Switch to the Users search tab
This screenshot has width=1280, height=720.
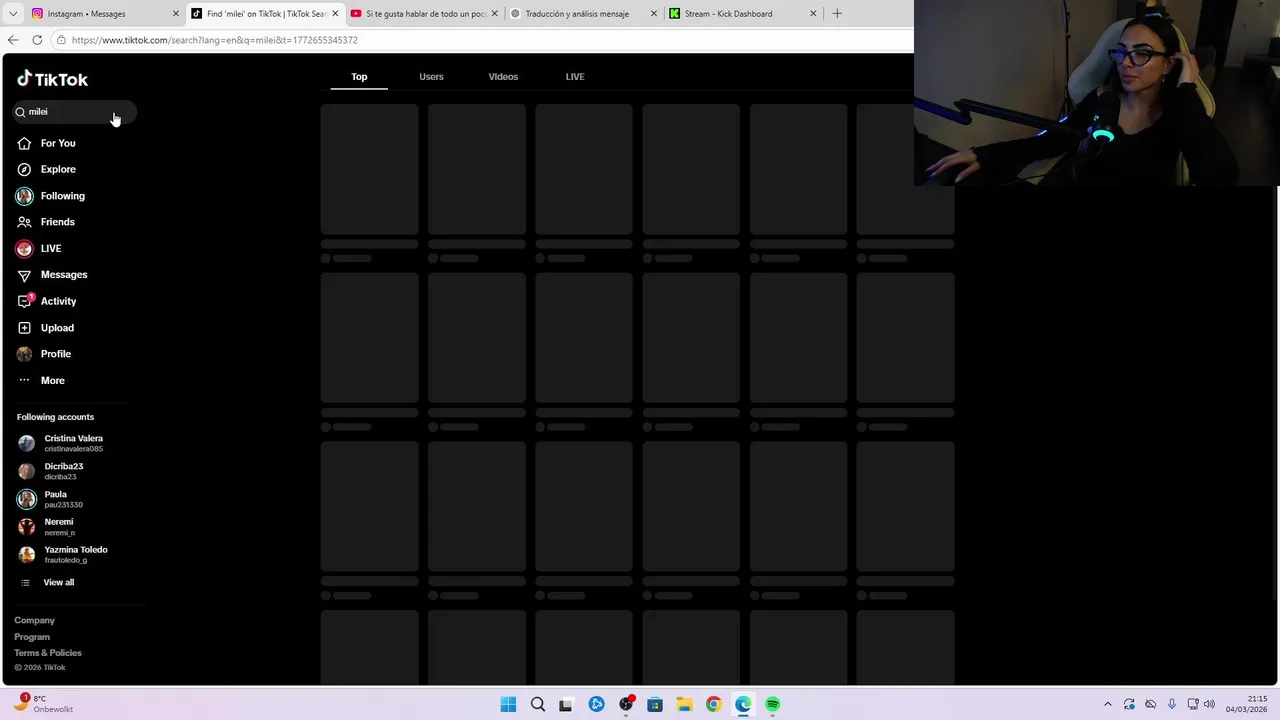pyautogui.click(x=431, y=77)
